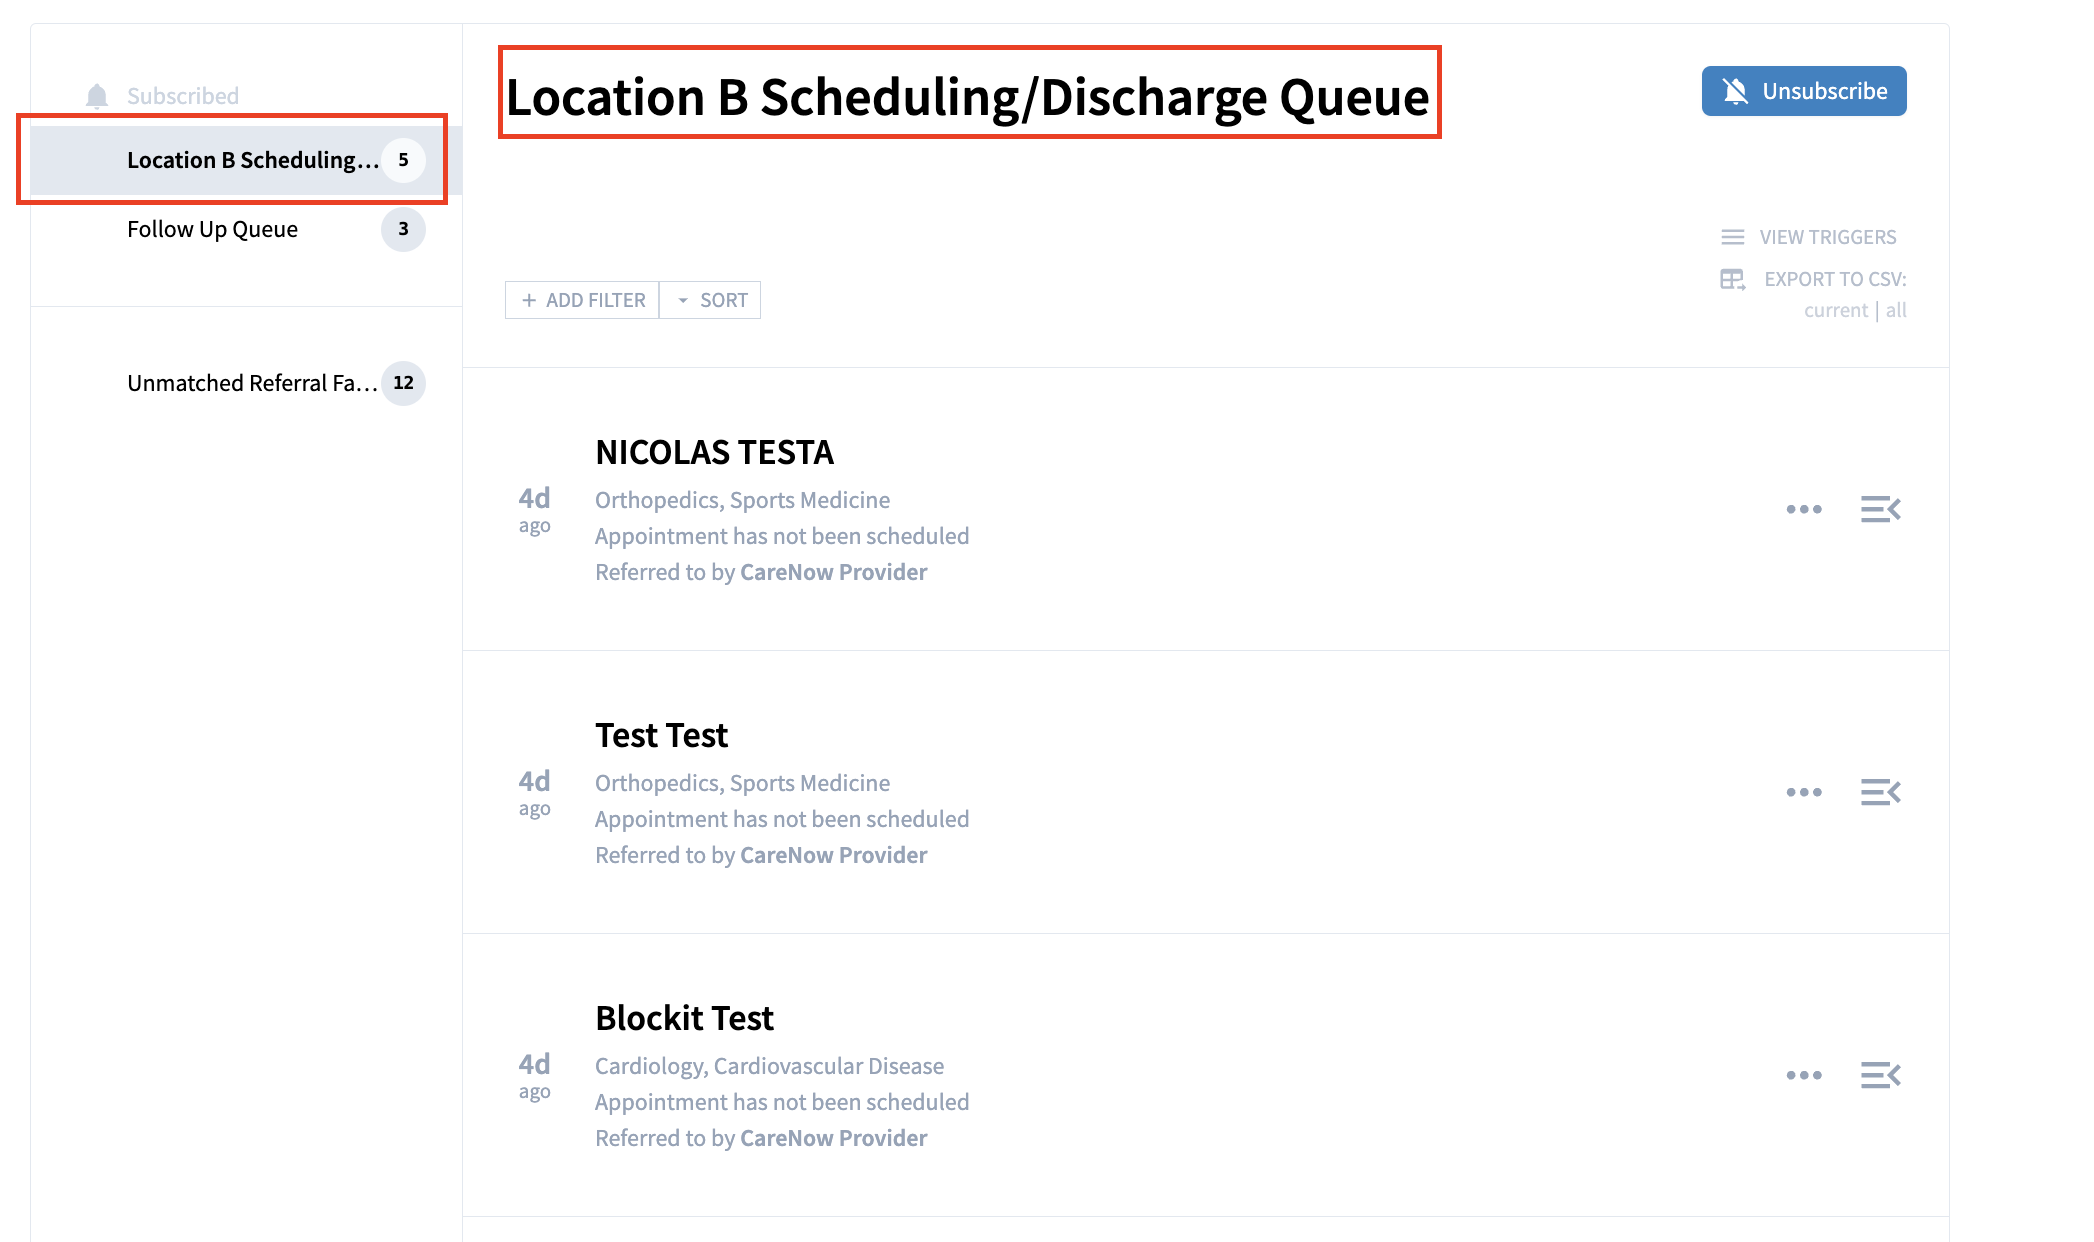Click the Unmatched Referral badge 12
This screenshot has width=2094, height=1242.
coord(403,383)
